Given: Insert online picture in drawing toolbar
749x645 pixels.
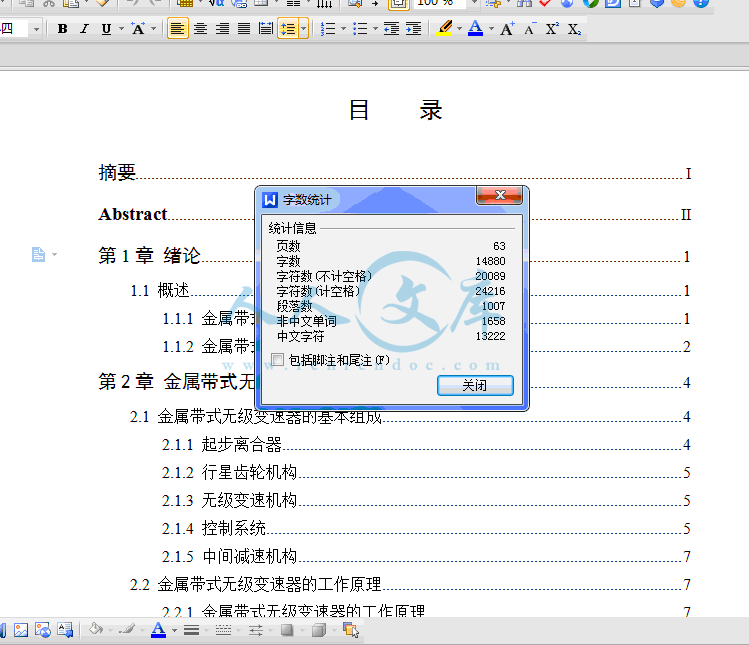Looking at the screenshot, I should pyautogui.click(x=42, y=630).
